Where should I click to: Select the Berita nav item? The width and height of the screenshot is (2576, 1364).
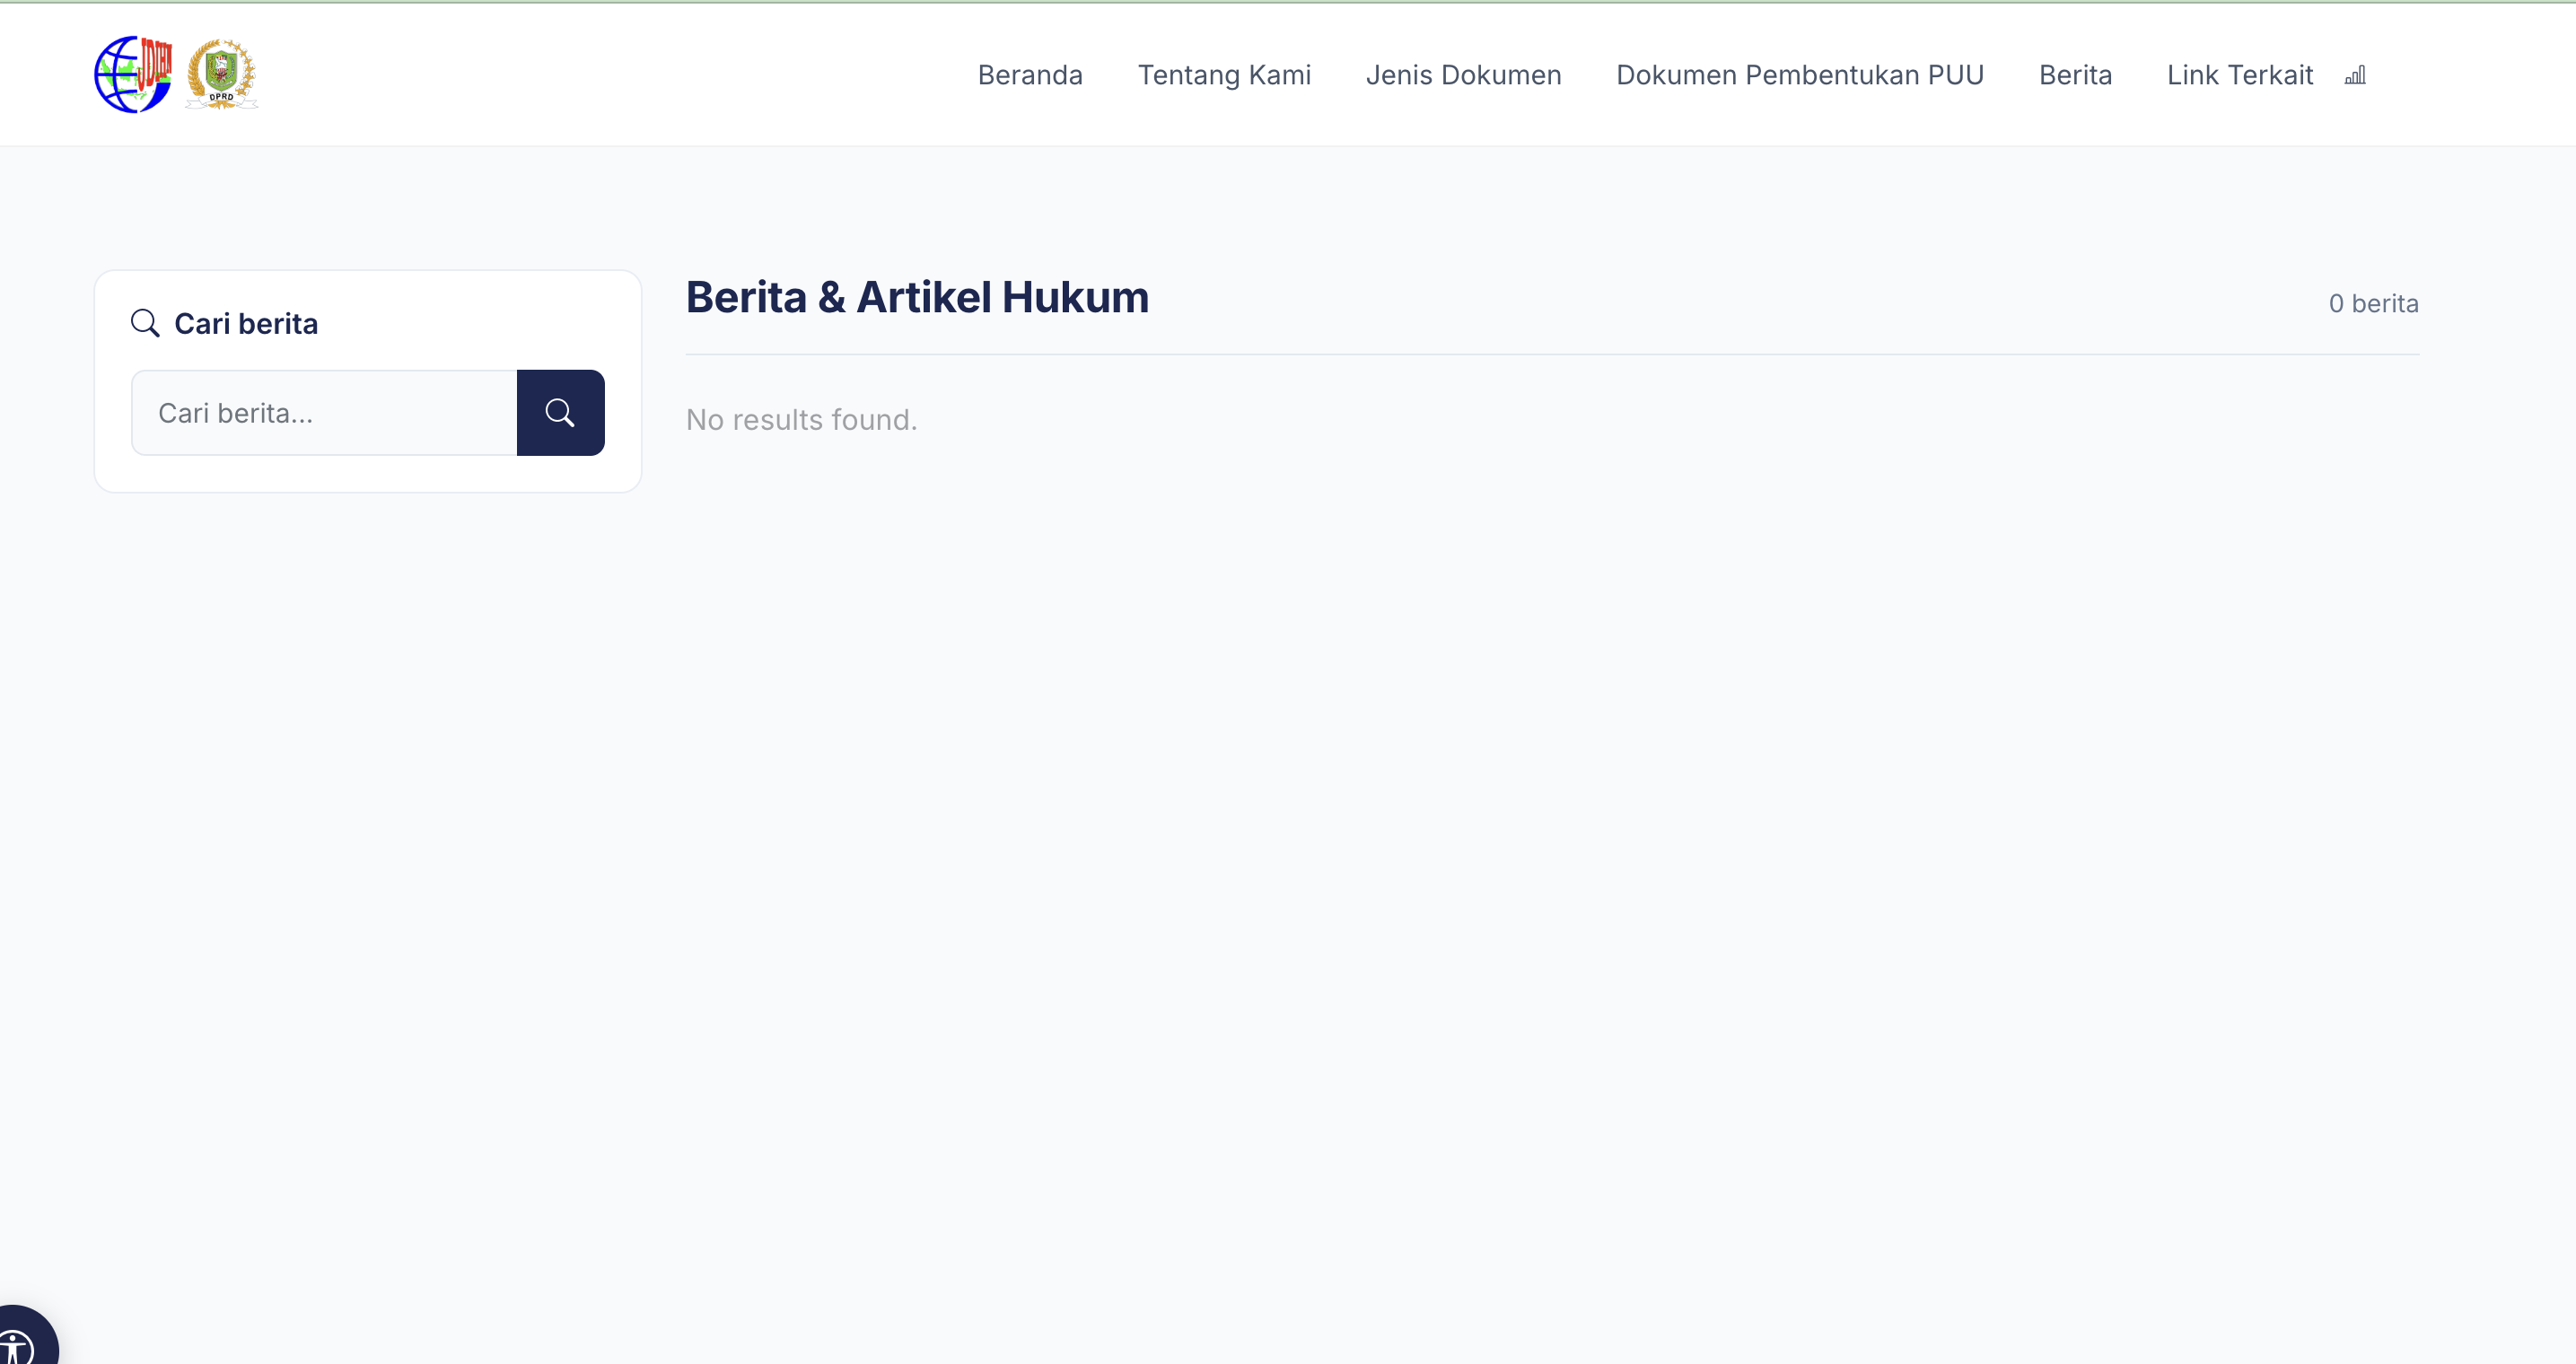[2075, 75]
